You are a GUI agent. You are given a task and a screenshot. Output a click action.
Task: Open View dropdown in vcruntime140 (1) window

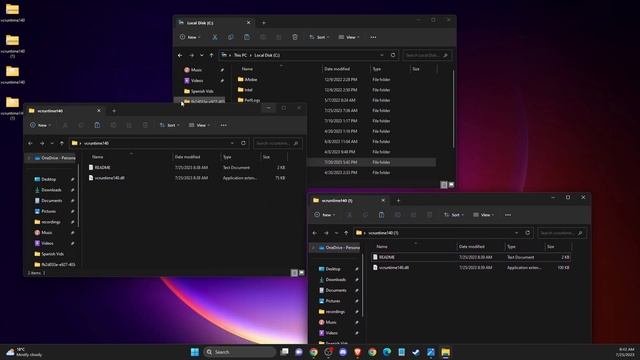coord(484,215)
